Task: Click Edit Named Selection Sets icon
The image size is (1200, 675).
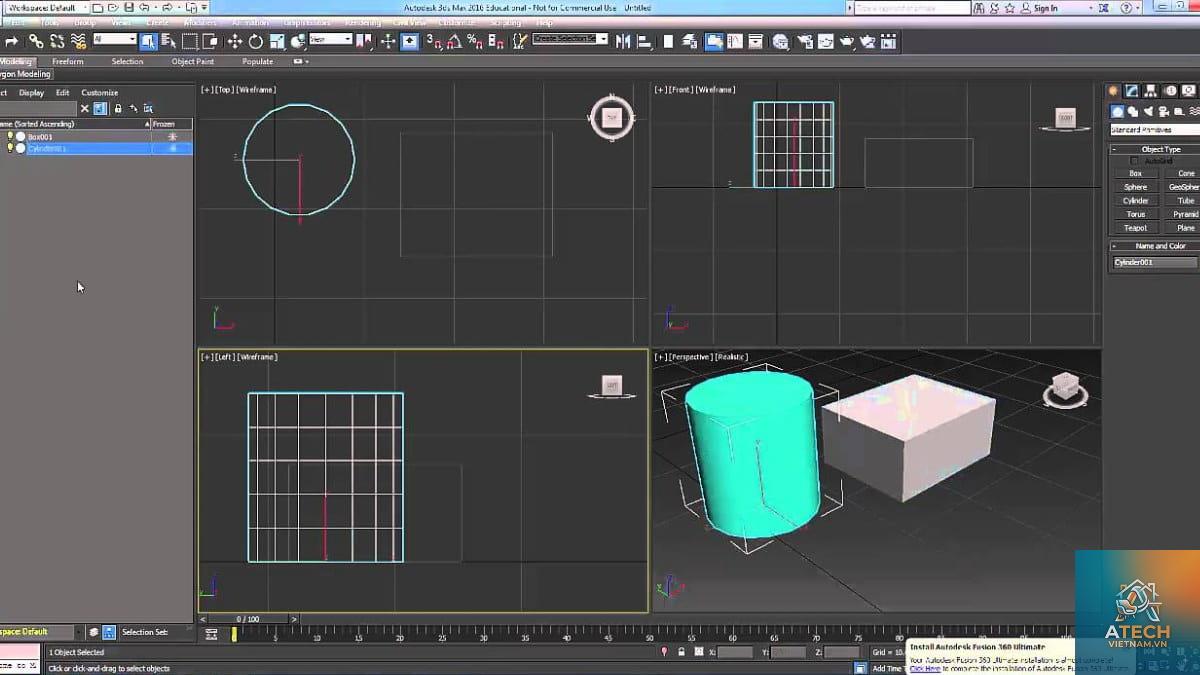Action: pos(520,41)
